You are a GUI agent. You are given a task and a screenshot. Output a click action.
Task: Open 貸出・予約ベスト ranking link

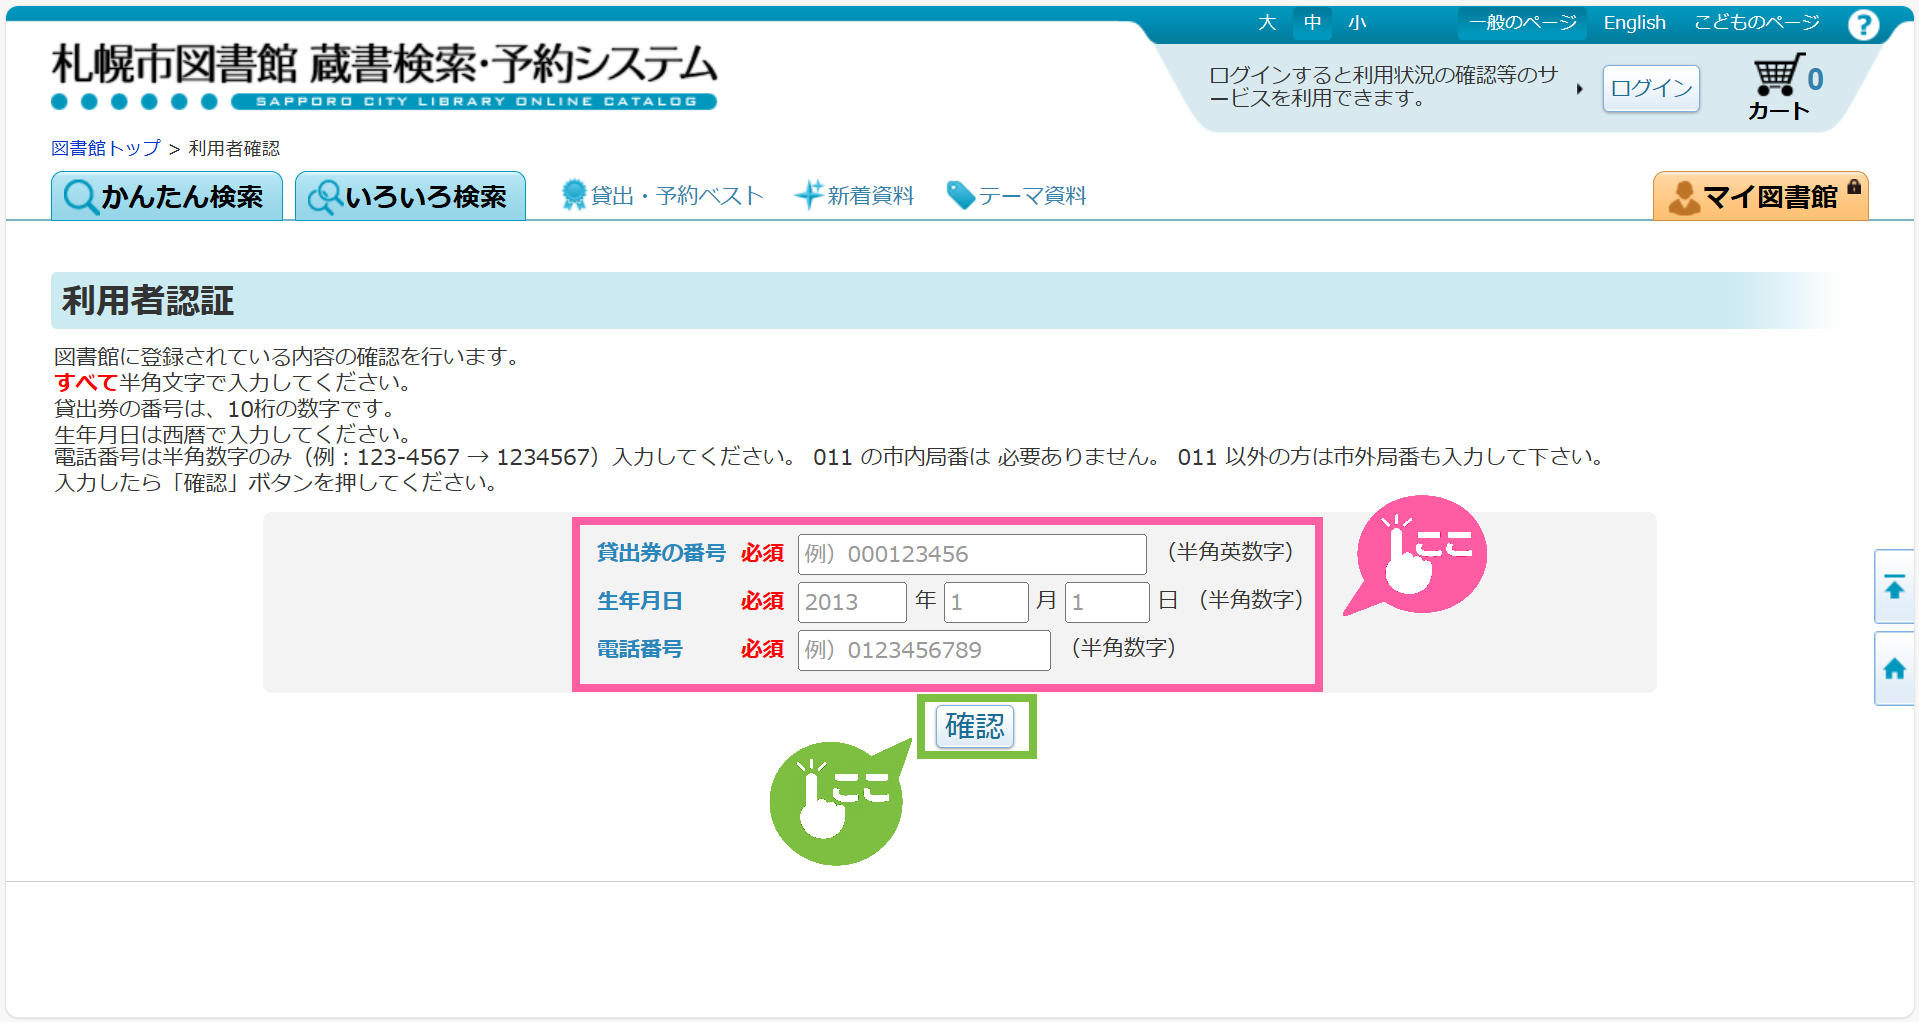pos(663,196)
